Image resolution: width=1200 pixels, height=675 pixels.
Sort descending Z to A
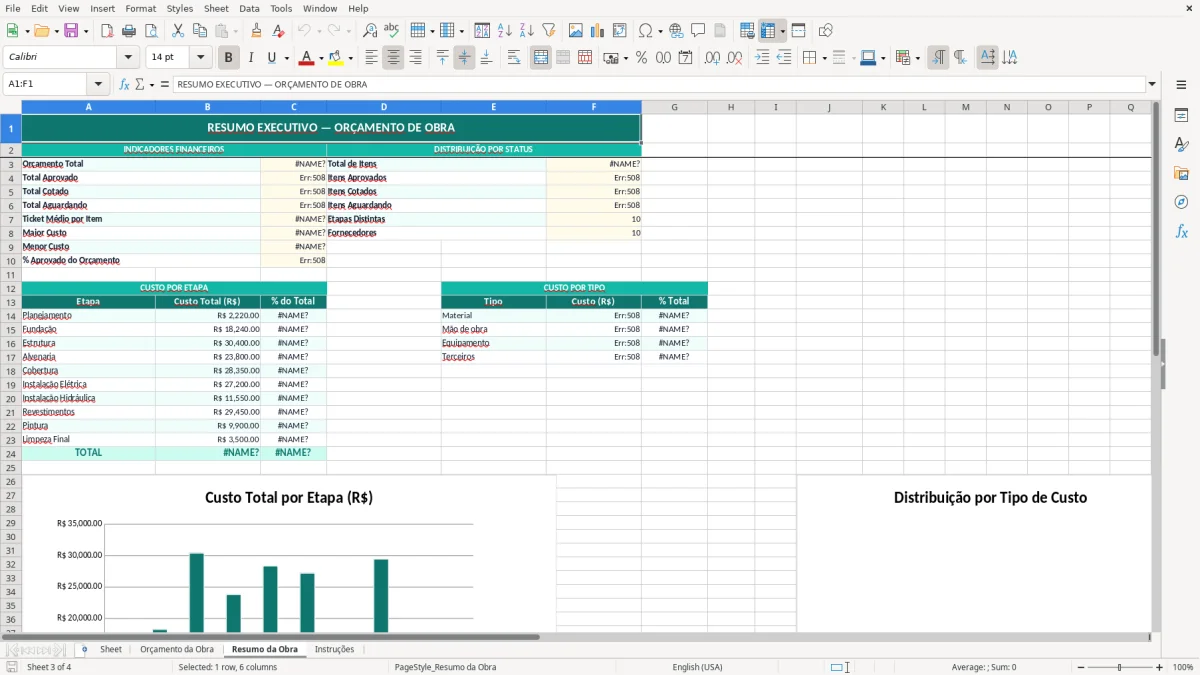[x=526, y=31]
